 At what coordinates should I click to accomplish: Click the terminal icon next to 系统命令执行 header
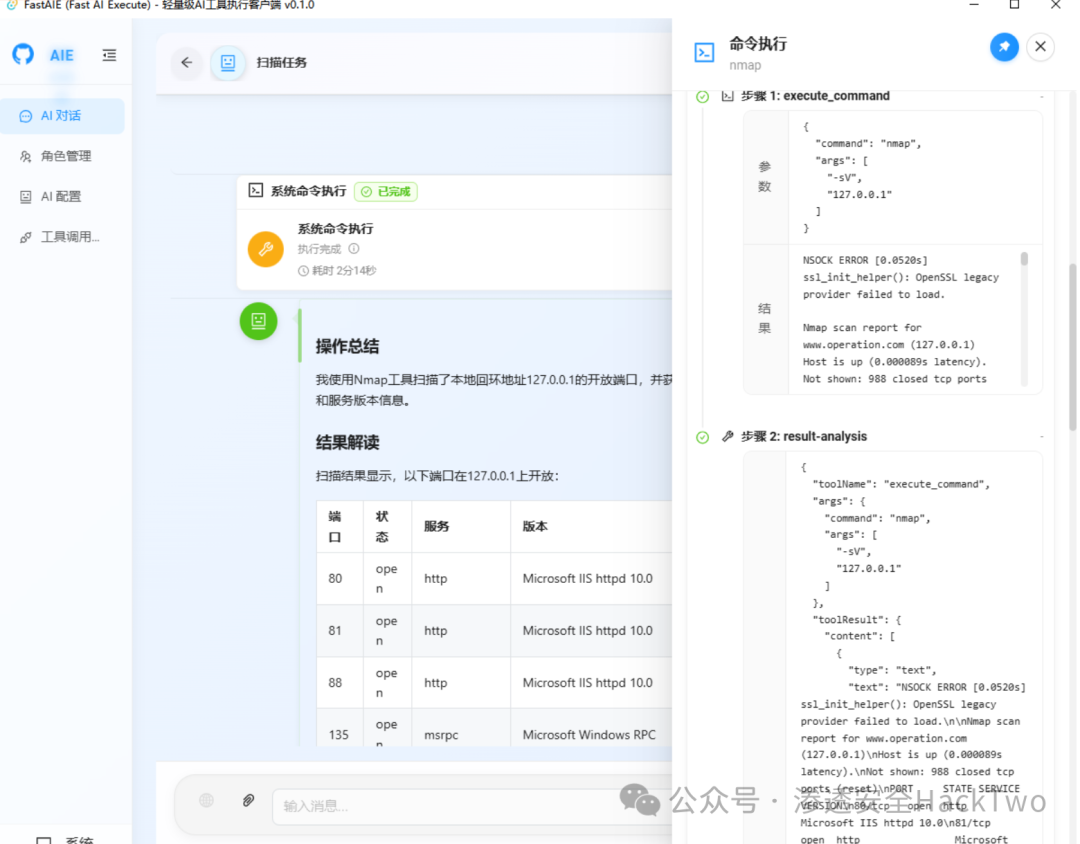pyautogui.click(x=256, y=190)
